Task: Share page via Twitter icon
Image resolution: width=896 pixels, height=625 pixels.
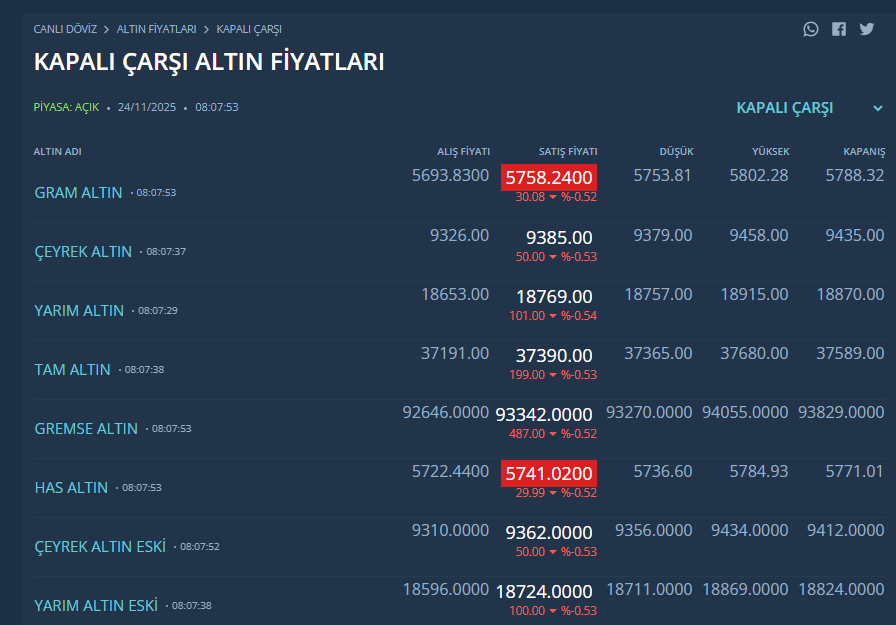Action: click(866, 29)
